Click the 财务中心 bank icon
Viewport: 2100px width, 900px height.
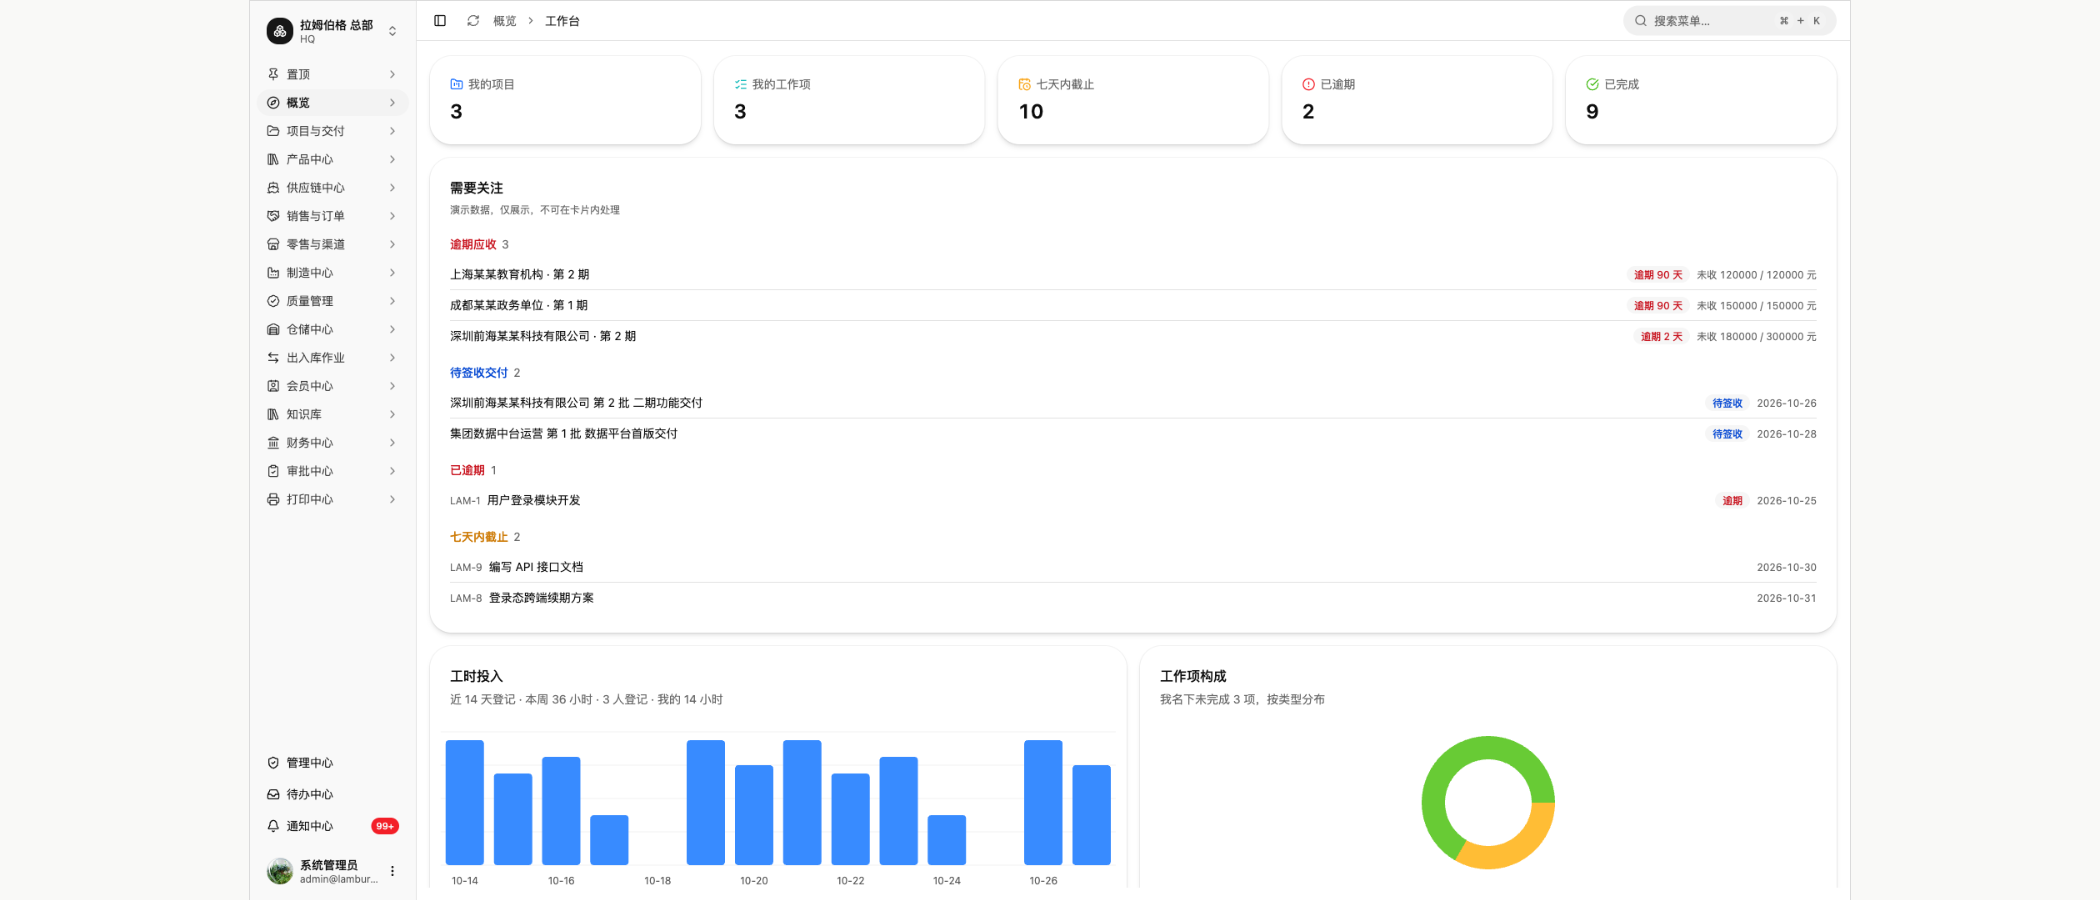tap(273, 443)
